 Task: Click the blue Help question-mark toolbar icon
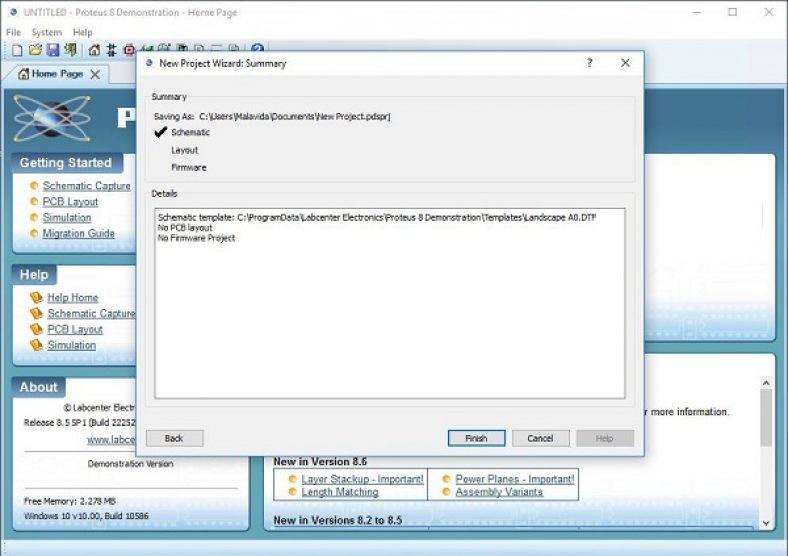(257, 48)
